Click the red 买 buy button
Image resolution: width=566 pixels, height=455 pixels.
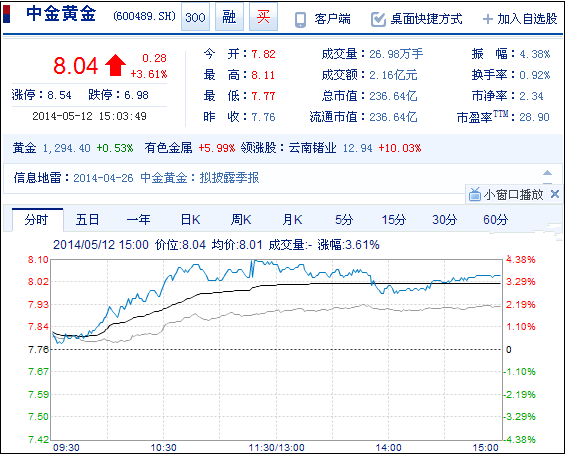click(263, 17)
